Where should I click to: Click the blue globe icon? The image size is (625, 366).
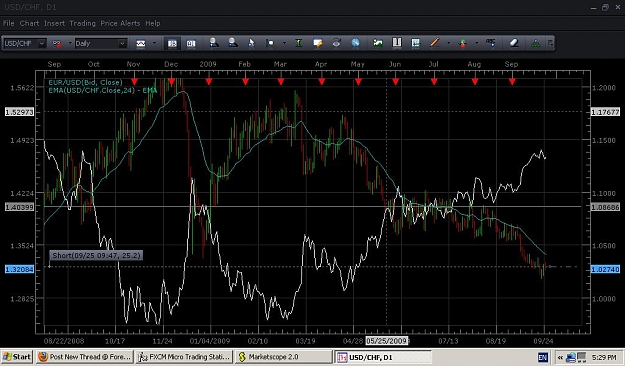pyautogui.click(x=355, y=43)
